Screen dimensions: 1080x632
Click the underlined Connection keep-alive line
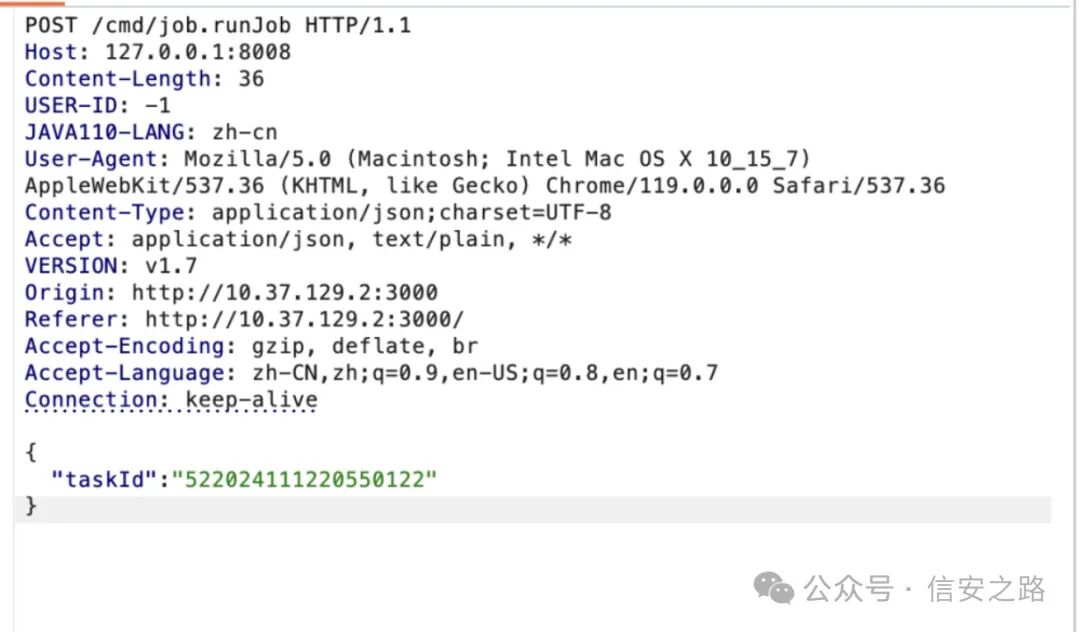(x=170, y=400)
